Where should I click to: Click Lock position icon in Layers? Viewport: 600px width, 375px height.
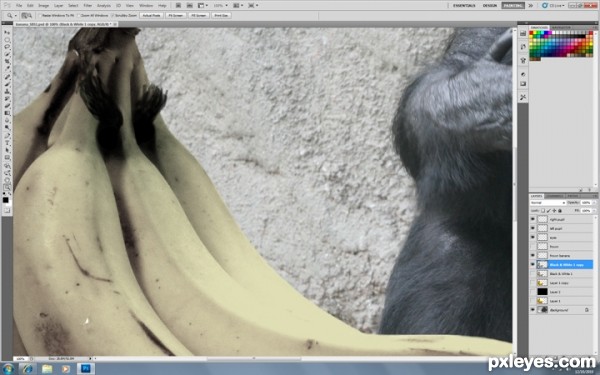pos(554,211)
